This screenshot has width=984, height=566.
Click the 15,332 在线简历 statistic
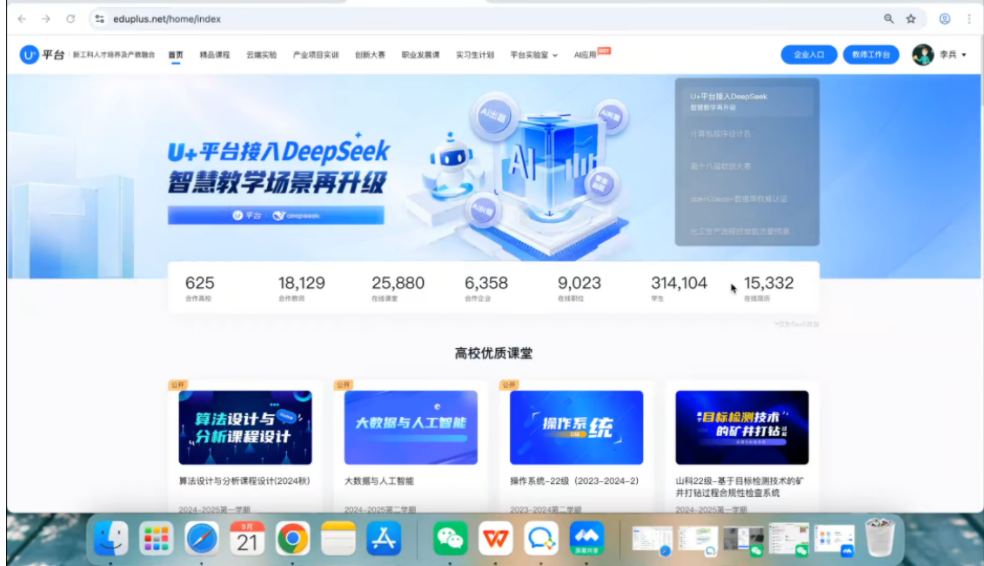(x=769, y=288)
